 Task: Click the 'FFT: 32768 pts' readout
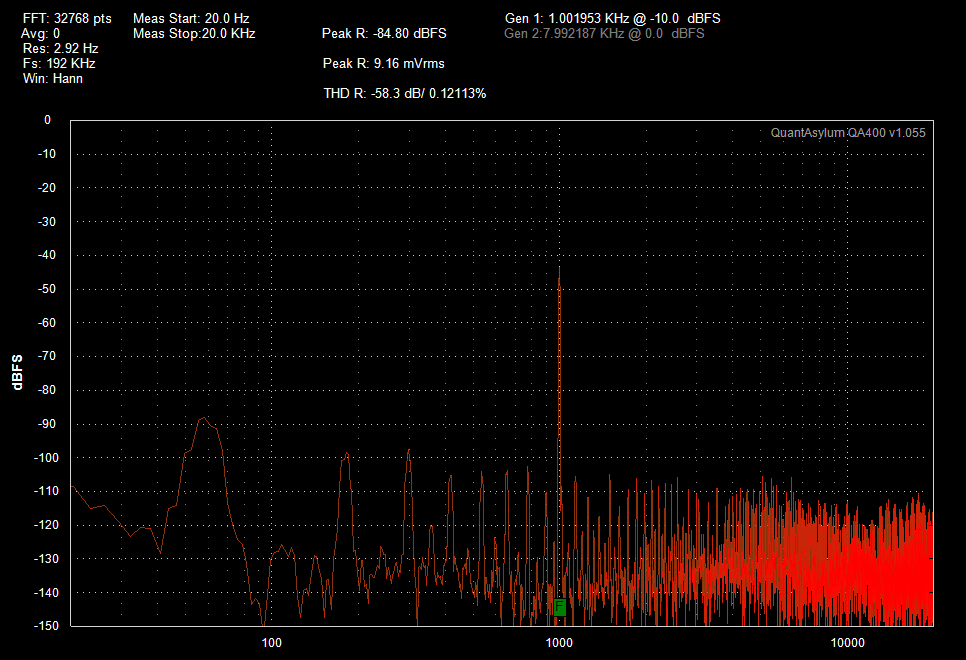(x=67, y=18)
